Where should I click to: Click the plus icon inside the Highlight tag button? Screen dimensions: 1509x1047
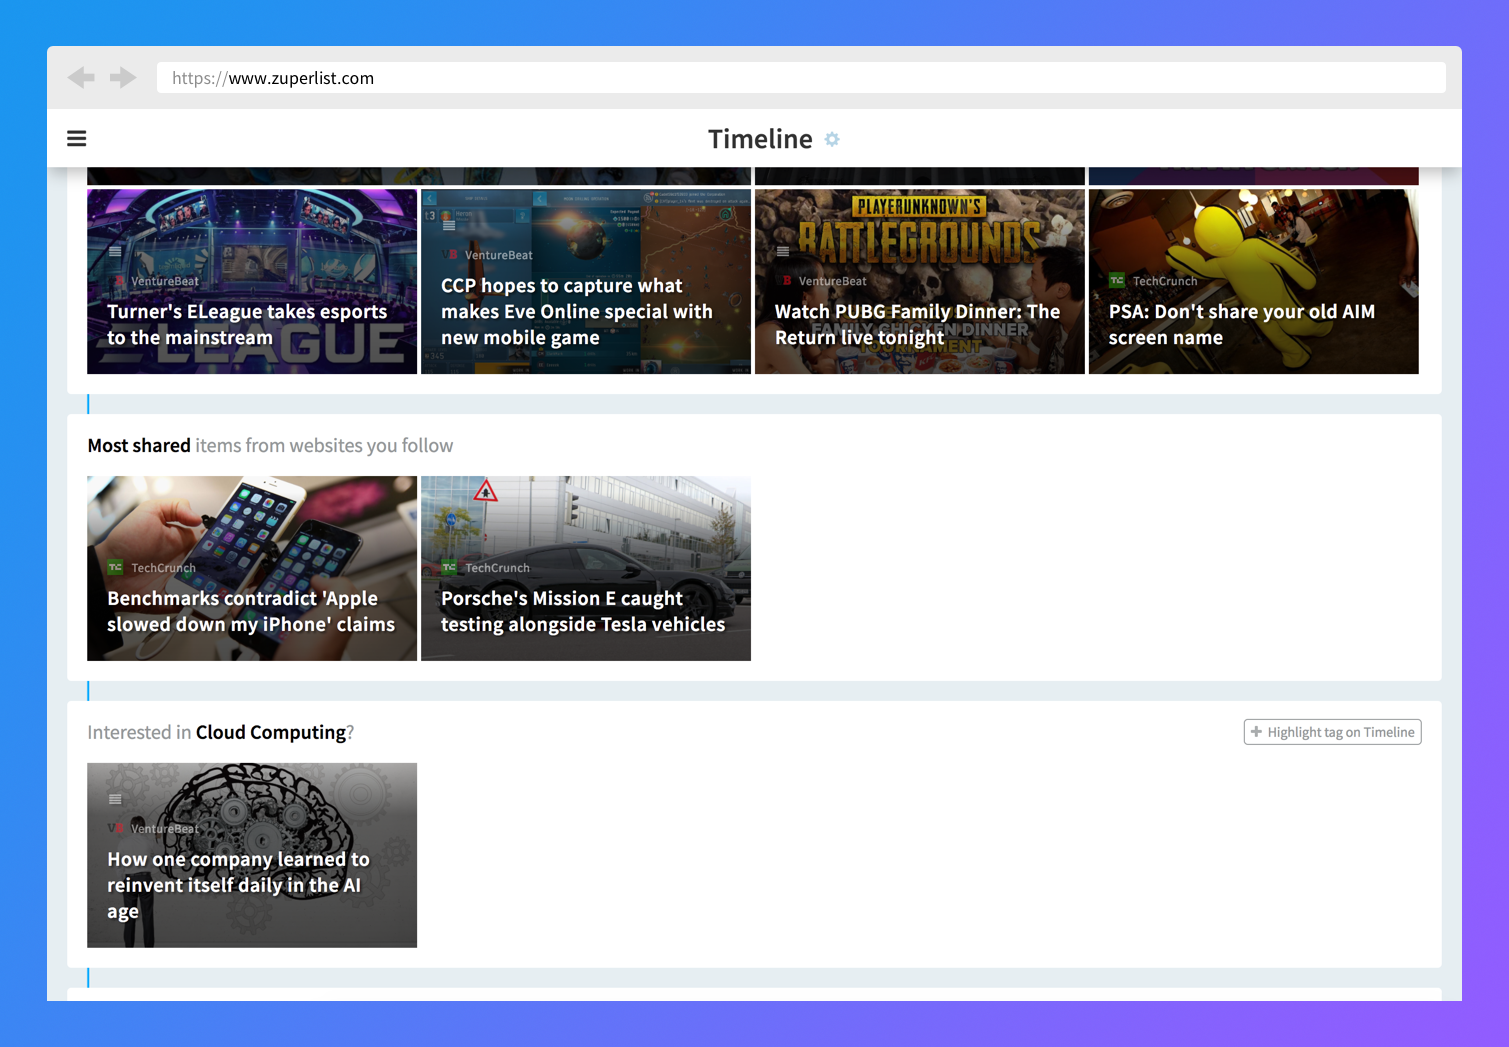click(x=1256, y=732)
